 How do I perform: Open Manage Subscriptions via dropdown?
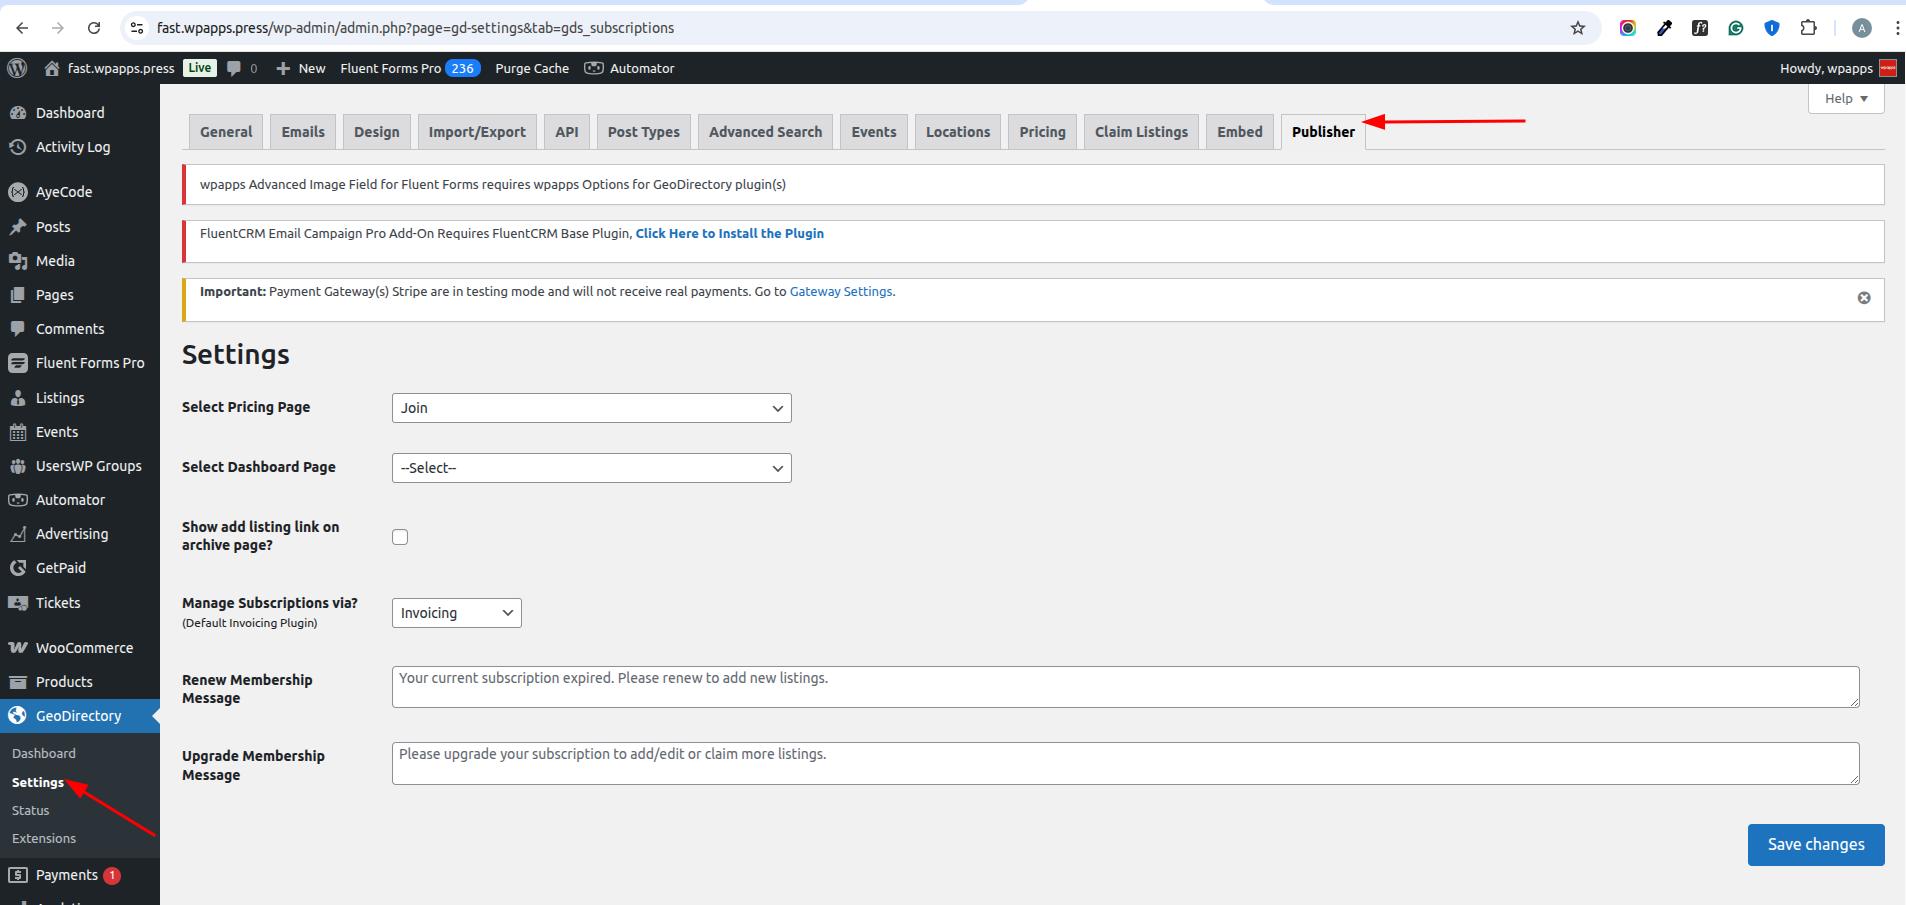pyautogui.click(x=456, y=613)
